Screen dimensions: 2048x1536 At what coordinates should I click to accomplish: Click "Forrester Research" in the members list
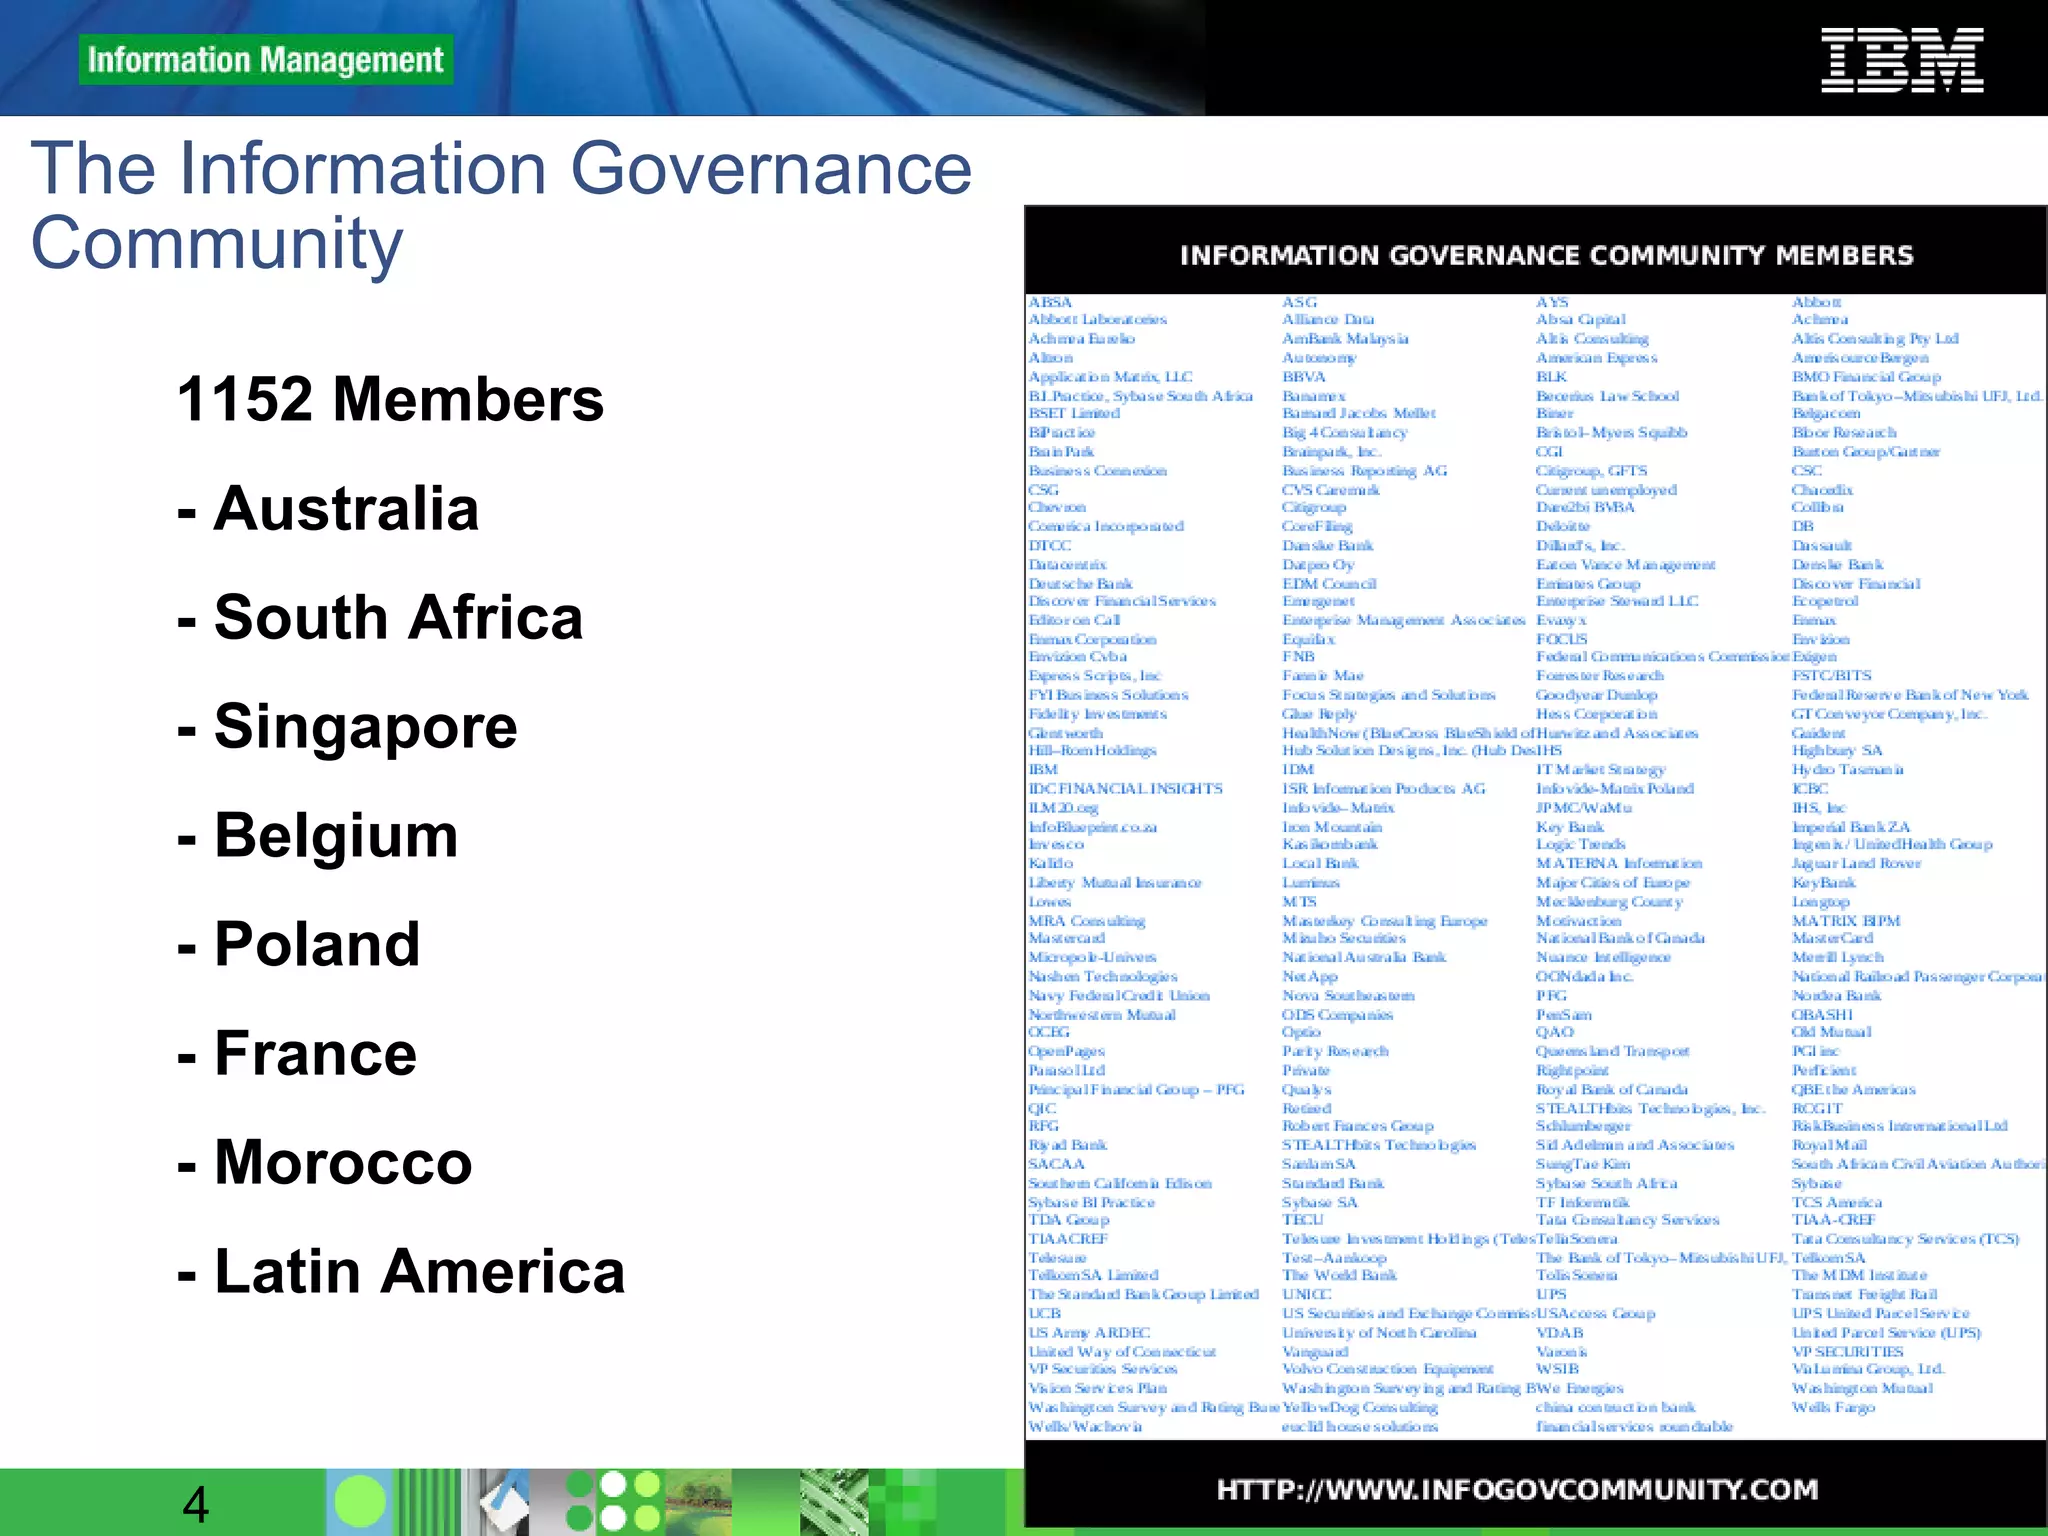1600,676
